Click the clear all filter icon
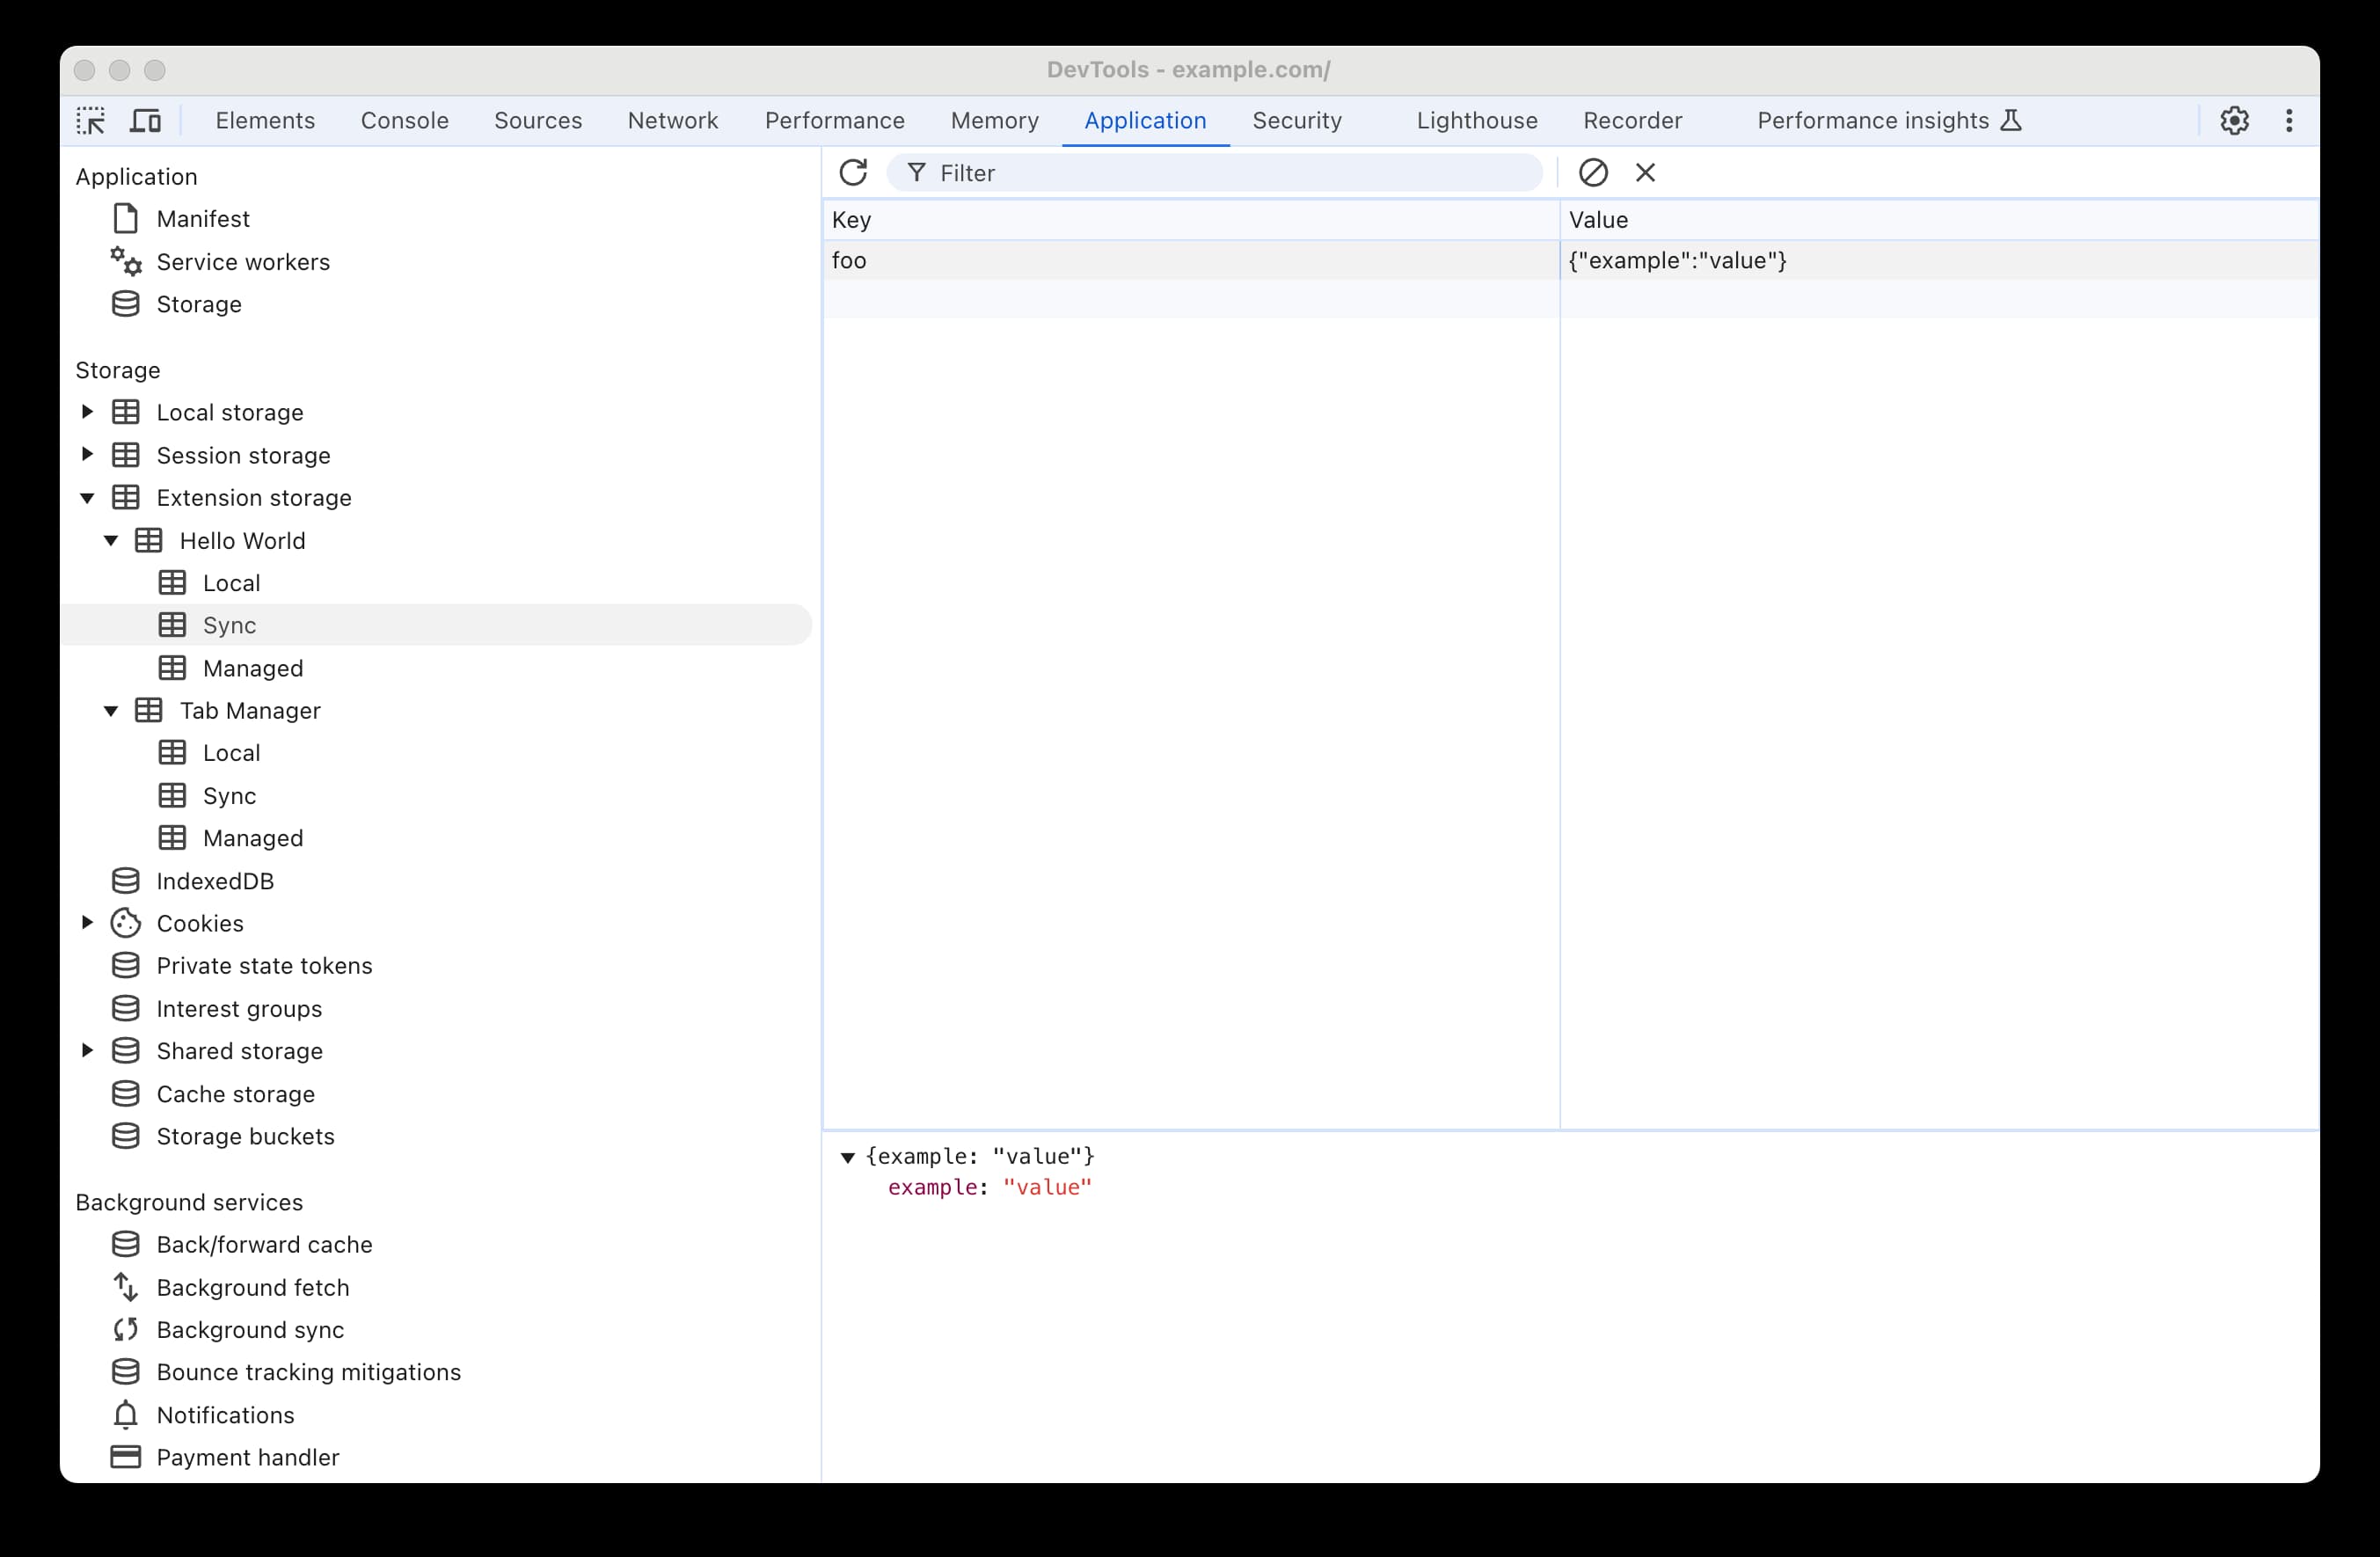The height and width of the screenshot is (1557, 2380). click(1593, 172)
